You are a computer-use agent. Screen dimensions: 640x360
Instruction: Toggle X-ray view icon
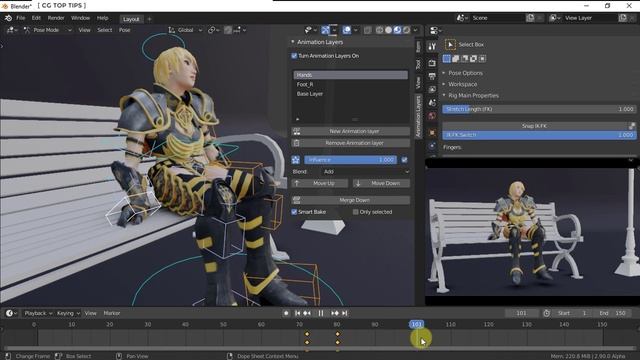click(x=367, y=30)
